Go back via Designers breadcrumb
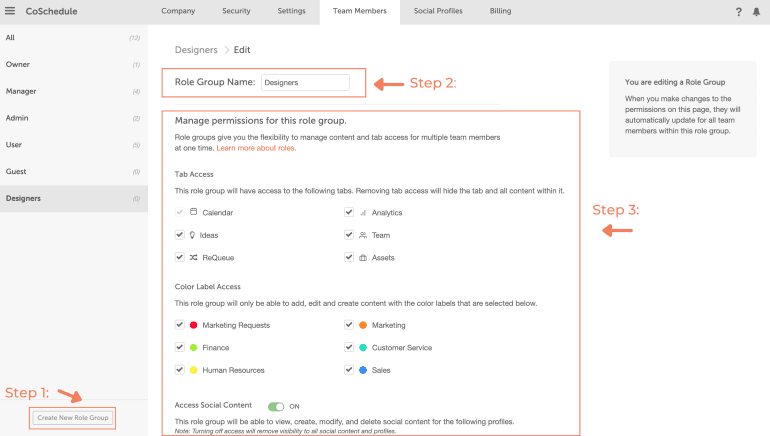 point(196,49)
